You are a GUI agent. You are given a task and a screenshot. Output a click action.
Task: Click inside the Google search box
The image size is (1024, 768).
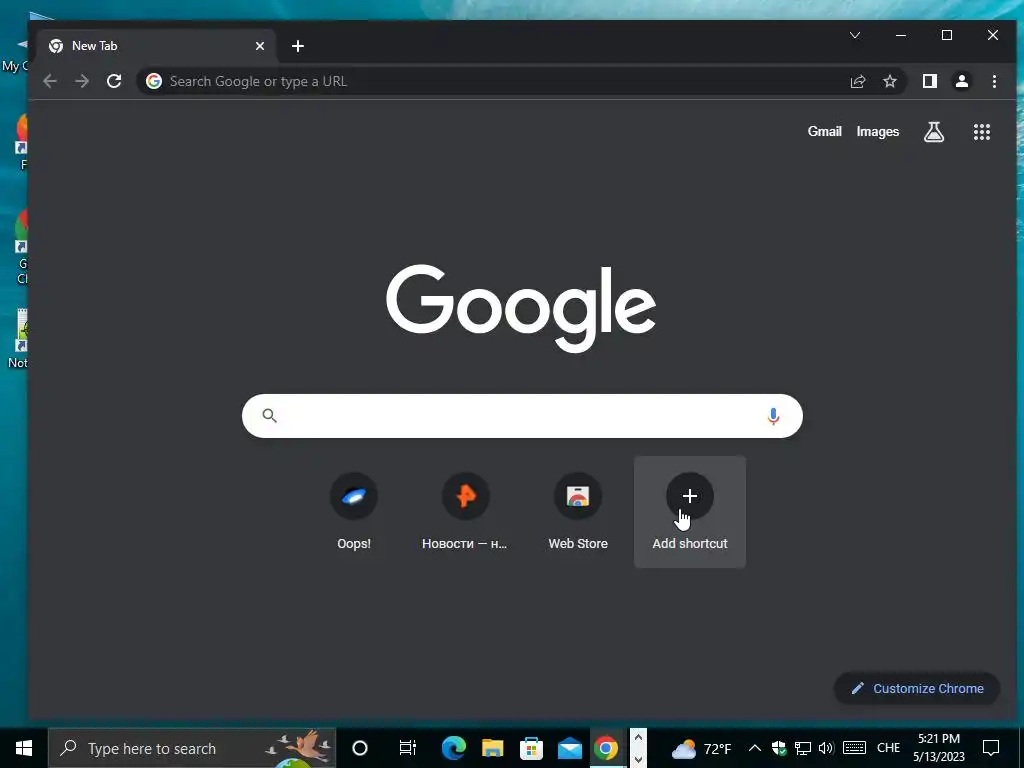coord(522,416)
